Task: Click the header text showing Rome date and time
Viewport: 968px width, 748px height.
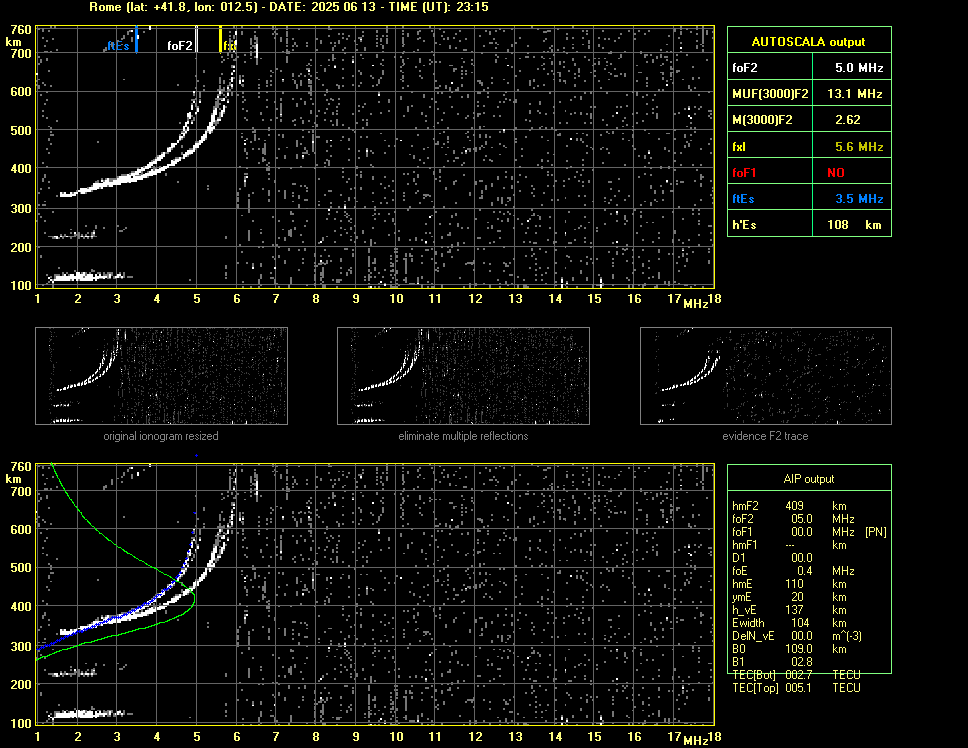Action: 288,7
